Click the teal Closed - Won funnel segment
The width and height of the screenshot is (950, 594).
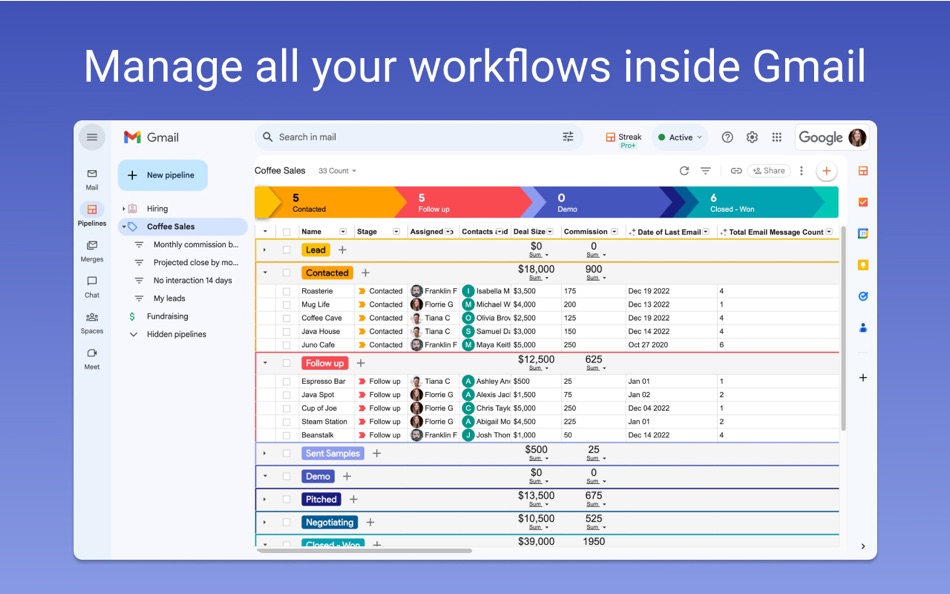click(757, 202)
